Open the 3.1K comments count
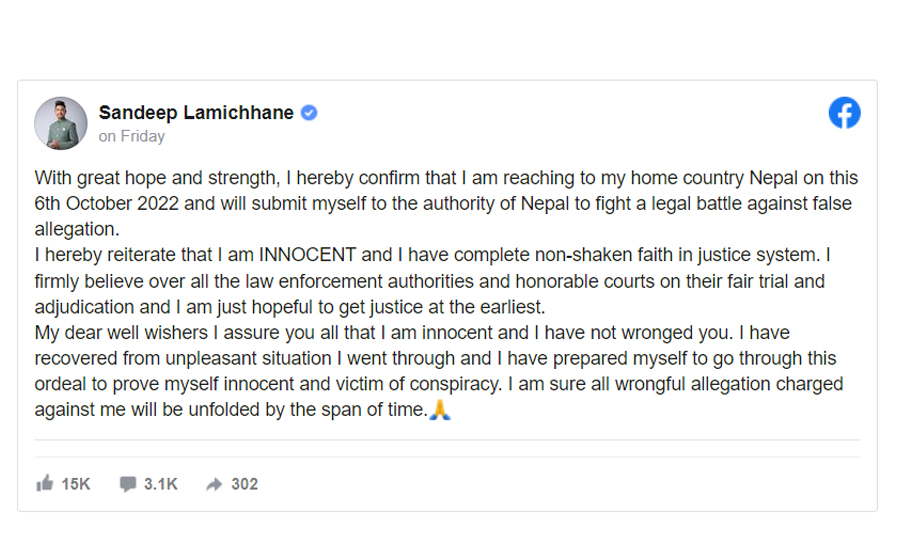The height and width of the screenshot is (550, 900). pos(160,484)
